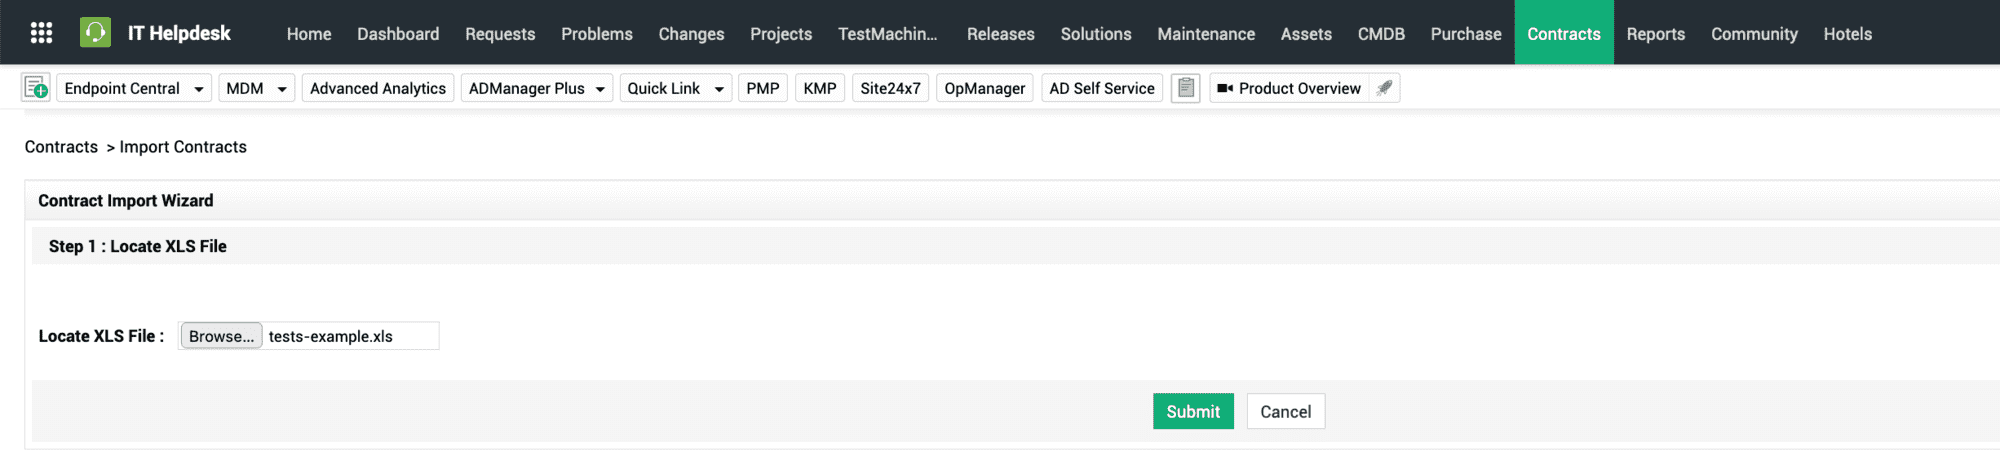This screenshot has width=2000, height=452.
Task: Select the Contracts tab
Action: pyautogui.click(x=1564, y=33)
